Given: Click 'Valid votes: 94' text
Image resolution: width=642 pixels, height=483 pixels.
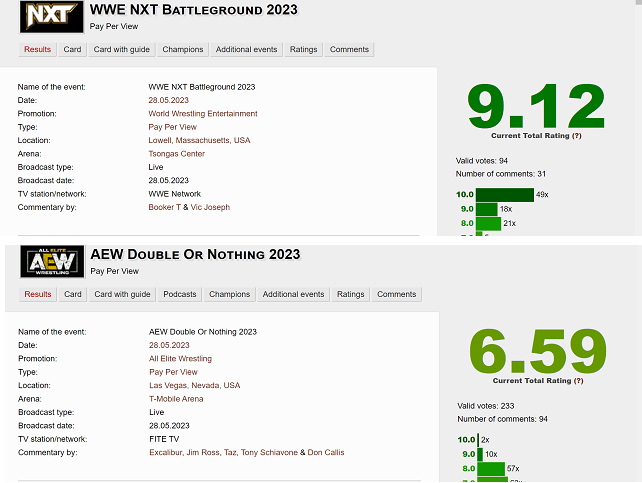Looking at the screenshot, I should tap(482, 161).
